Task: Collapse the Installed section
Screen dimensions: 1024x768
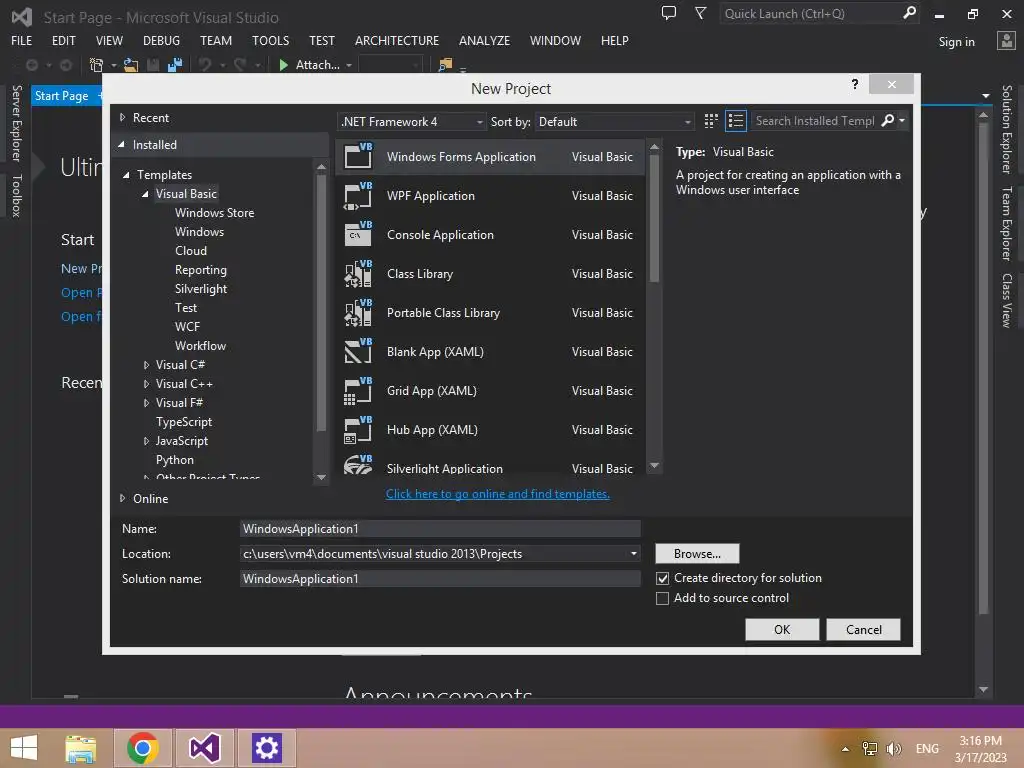Action: (121, 144)
